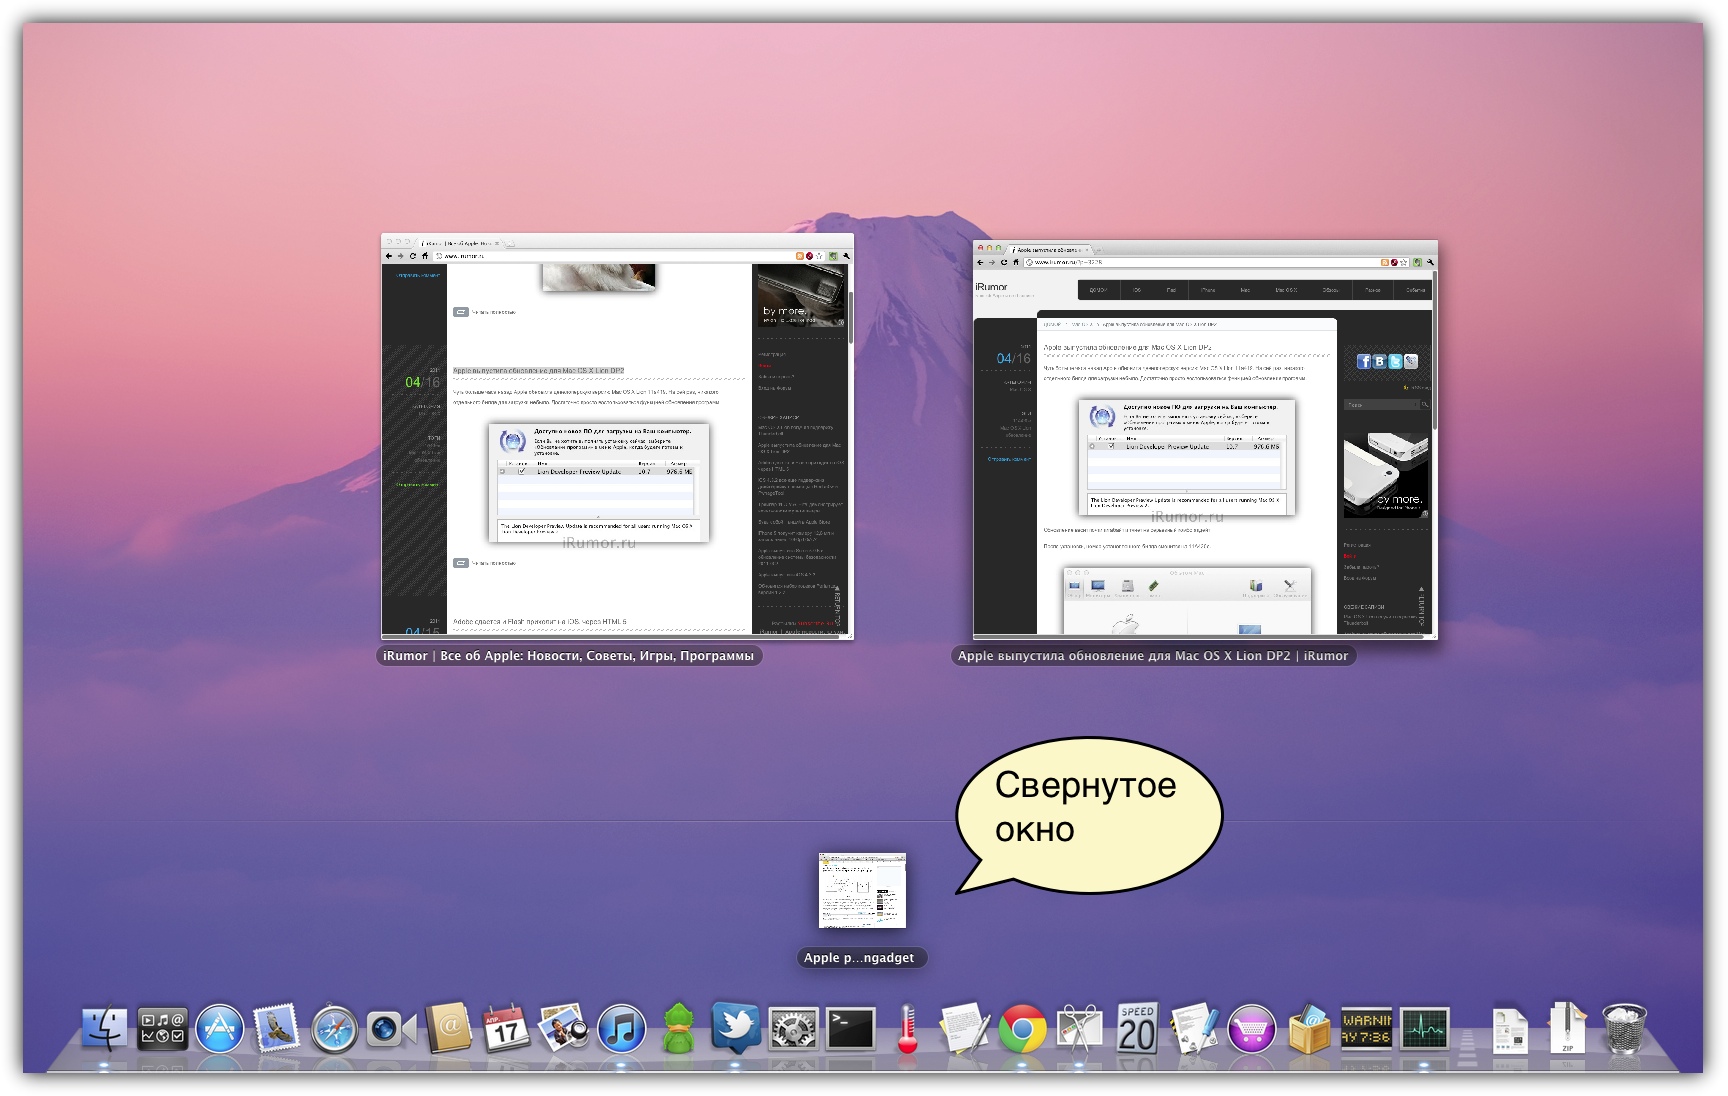1728x1096 pixels.
Task: Click the black grid-of-symbols Dock icon
Action: pos(162,1029)
